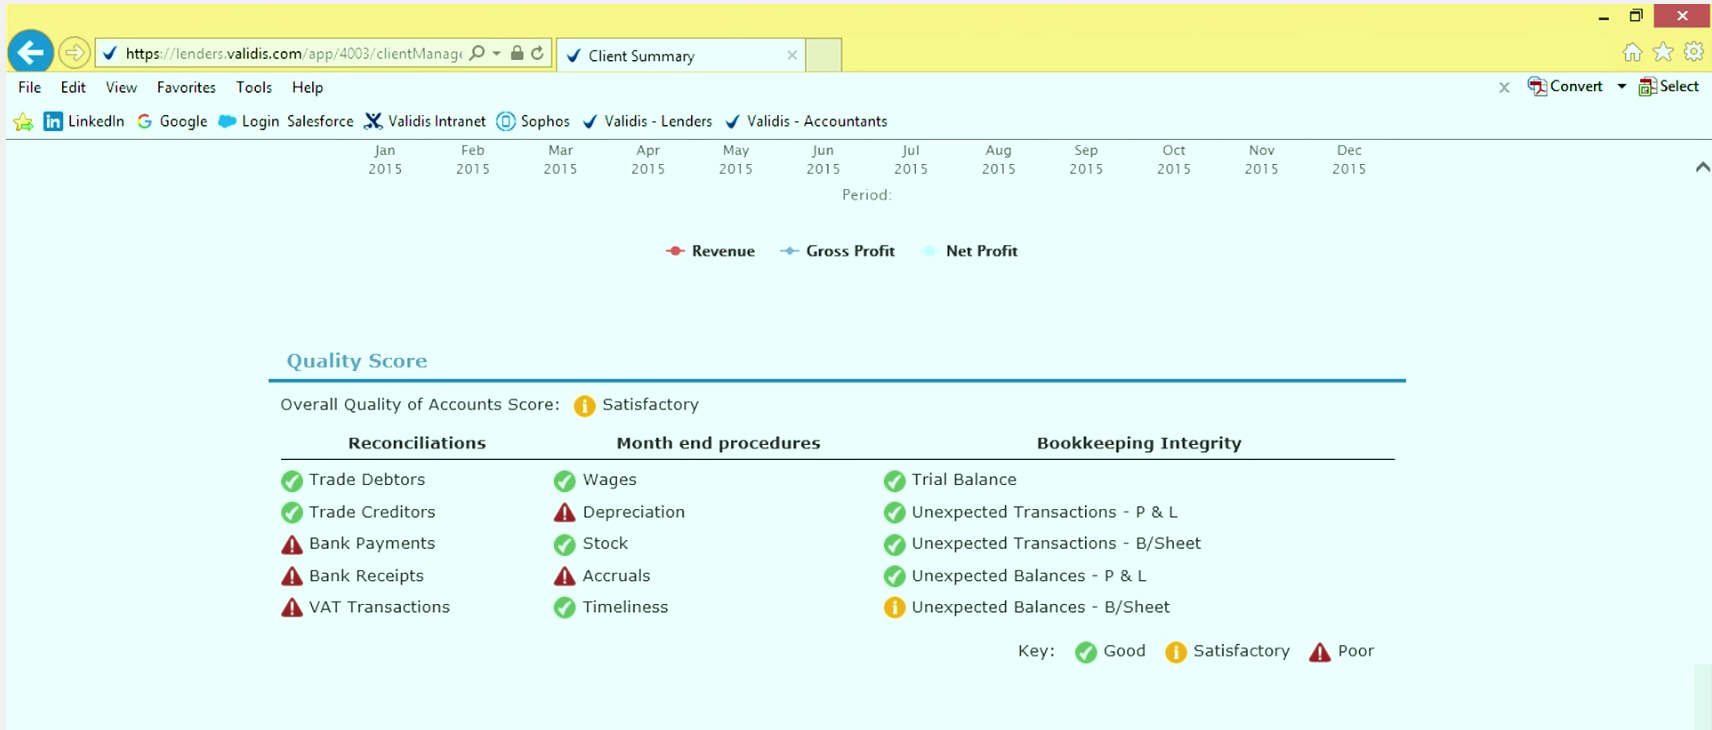
Task: Click the Validis - Accountants bookmark link
Action: [806, 121]
